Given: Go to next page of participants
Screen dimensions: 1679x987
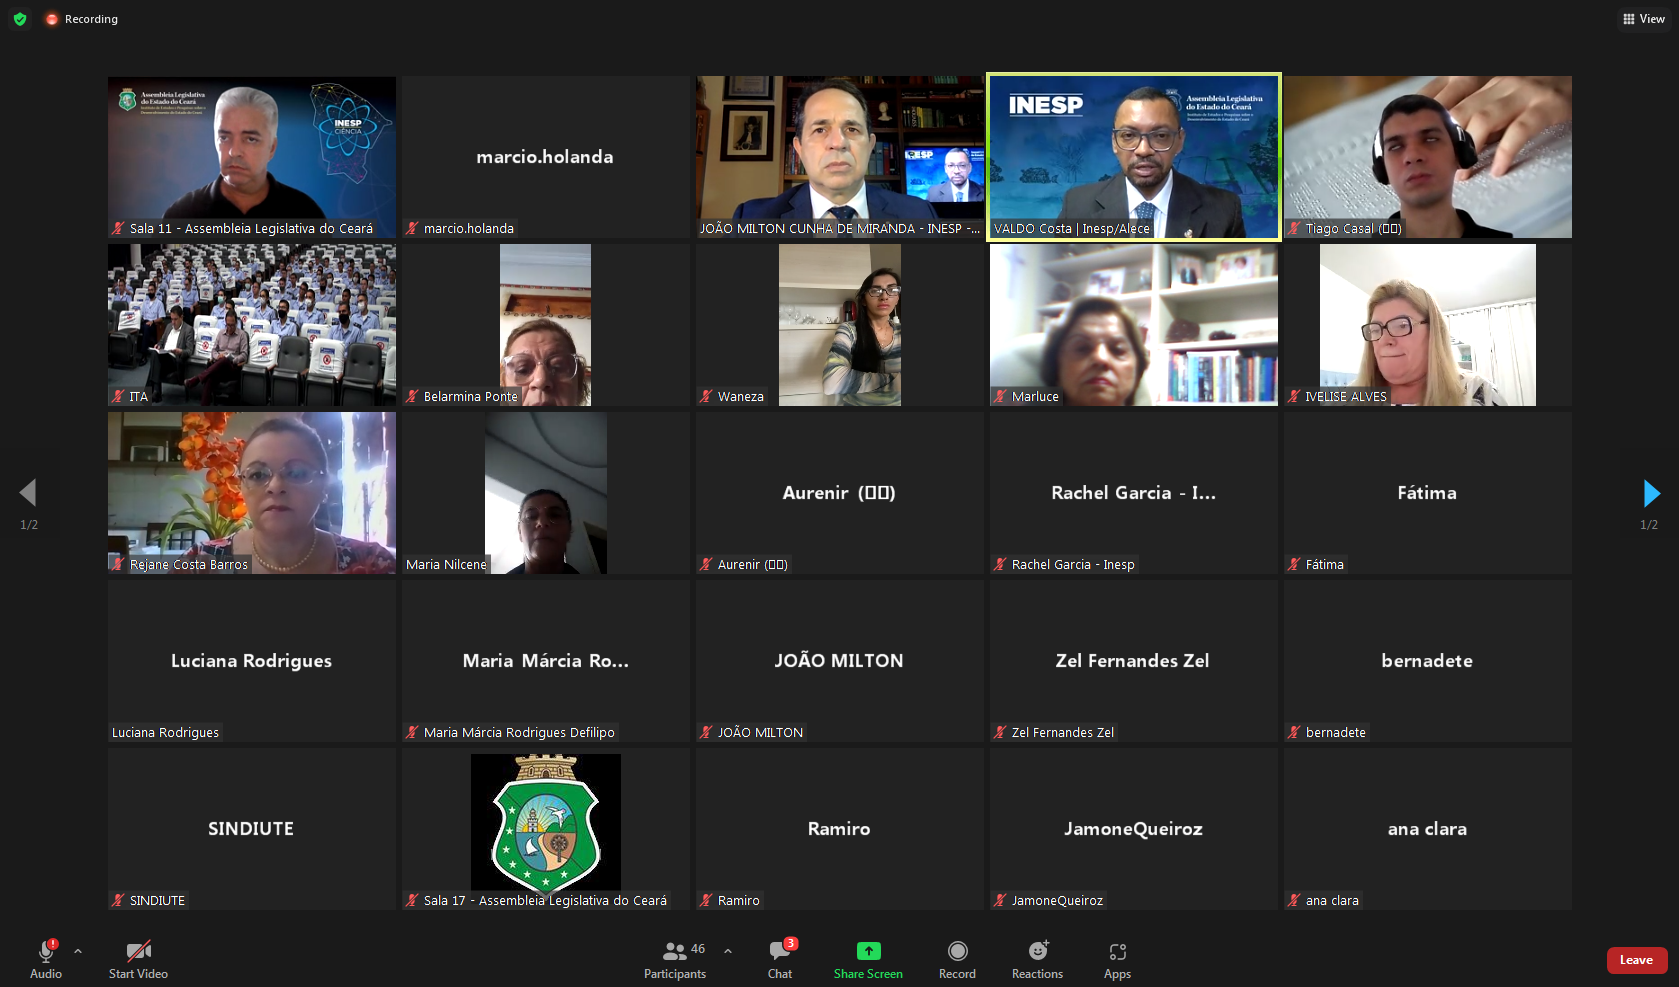Looking at the screenshot, I should coord(1651,493).
